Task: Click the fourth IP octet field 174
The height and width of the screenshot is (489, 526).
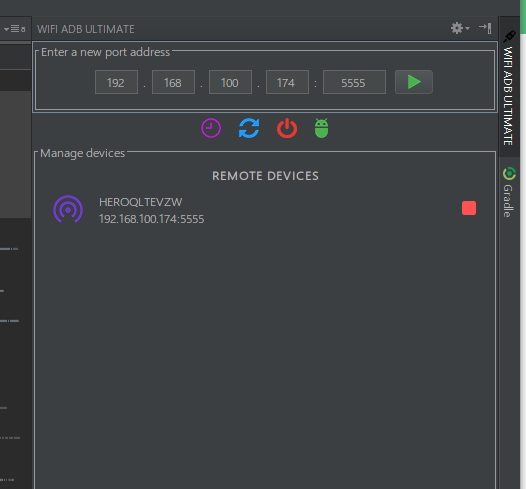Action: 287,82
